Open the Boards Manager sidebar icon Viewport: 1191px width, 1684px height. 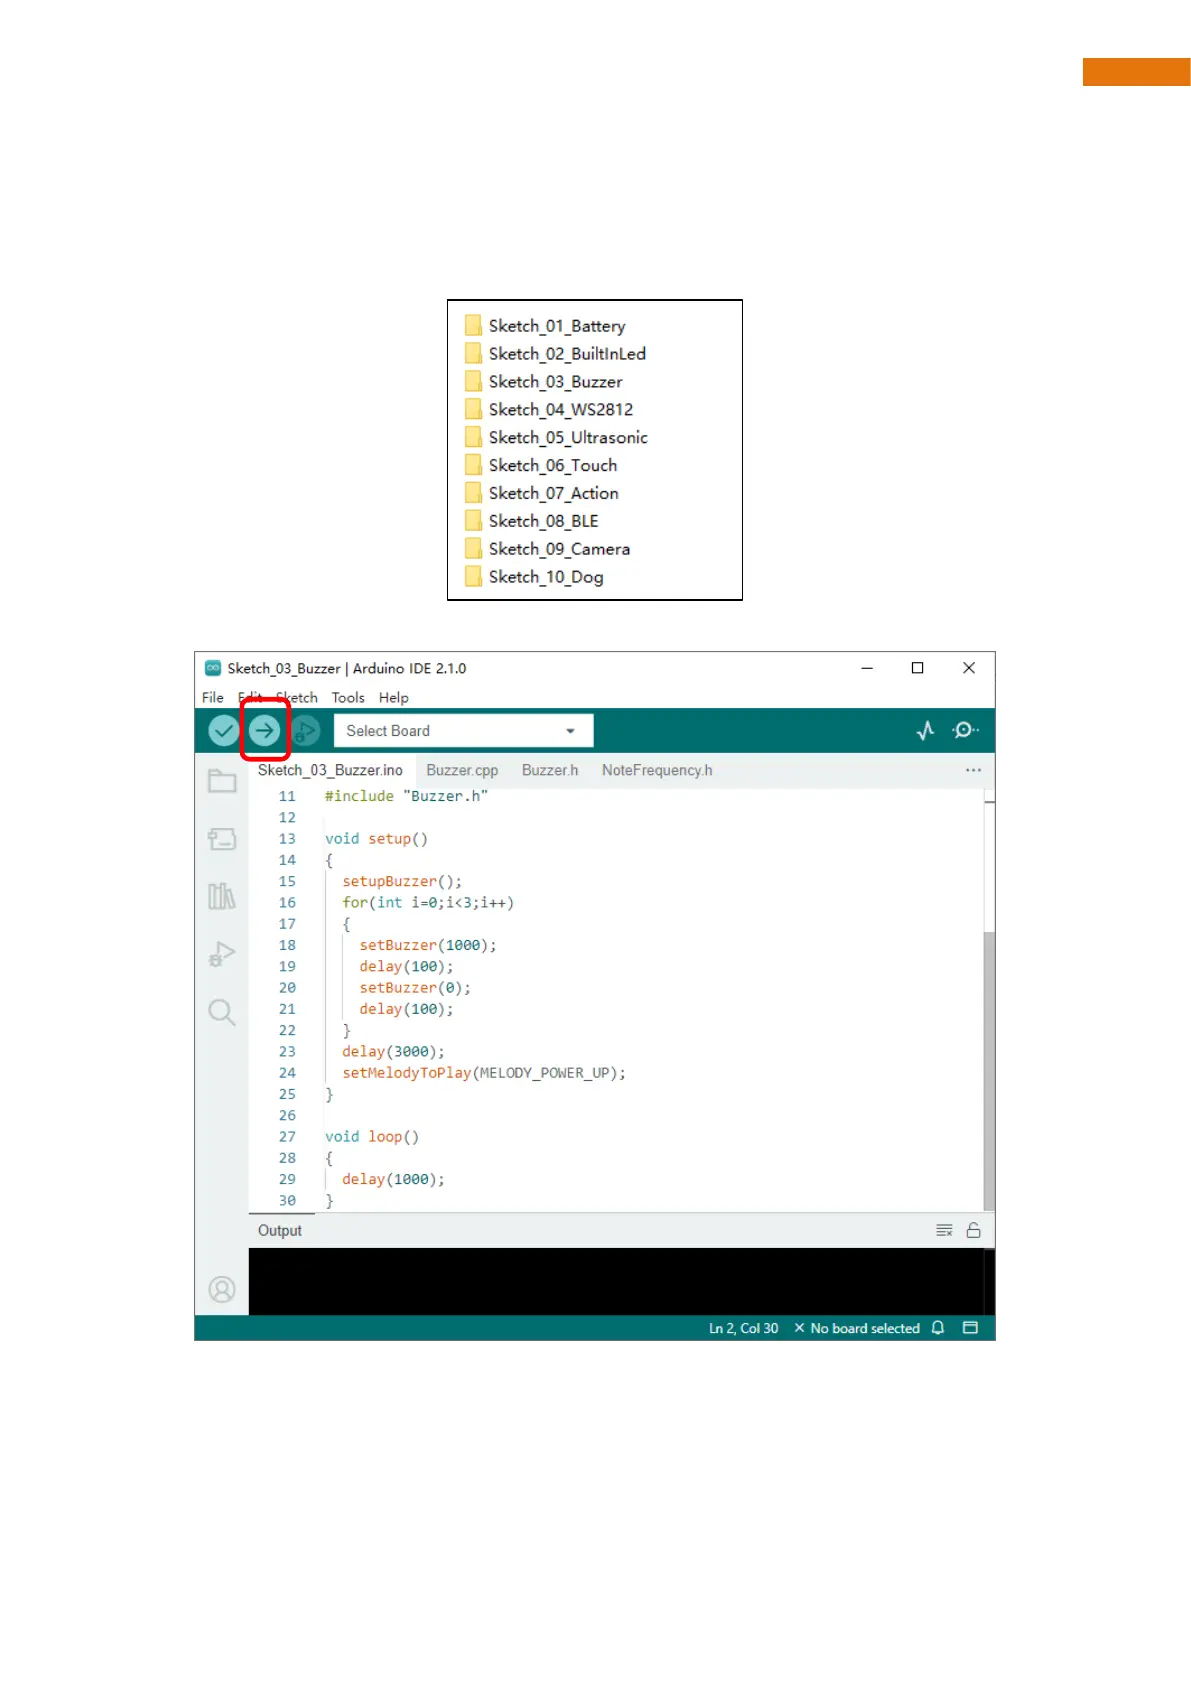(222, 839)
